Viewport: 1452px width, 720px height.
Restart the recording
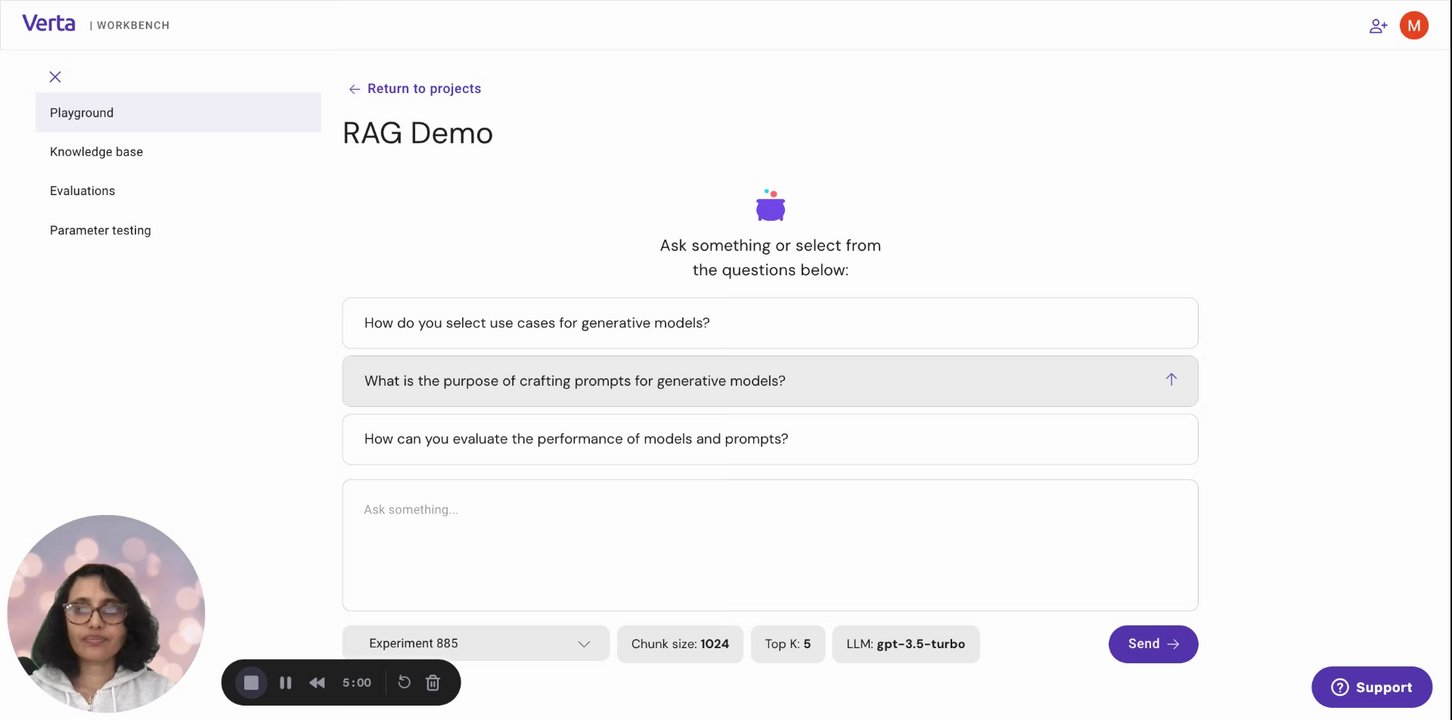tap(404, 683)
